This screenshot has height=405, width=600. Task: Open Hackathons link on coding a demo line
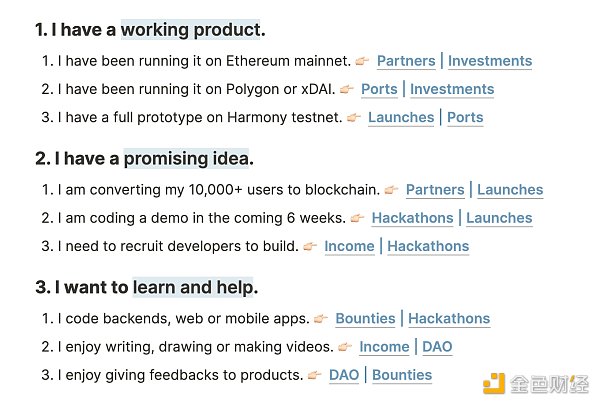click(x=412, y=218)
